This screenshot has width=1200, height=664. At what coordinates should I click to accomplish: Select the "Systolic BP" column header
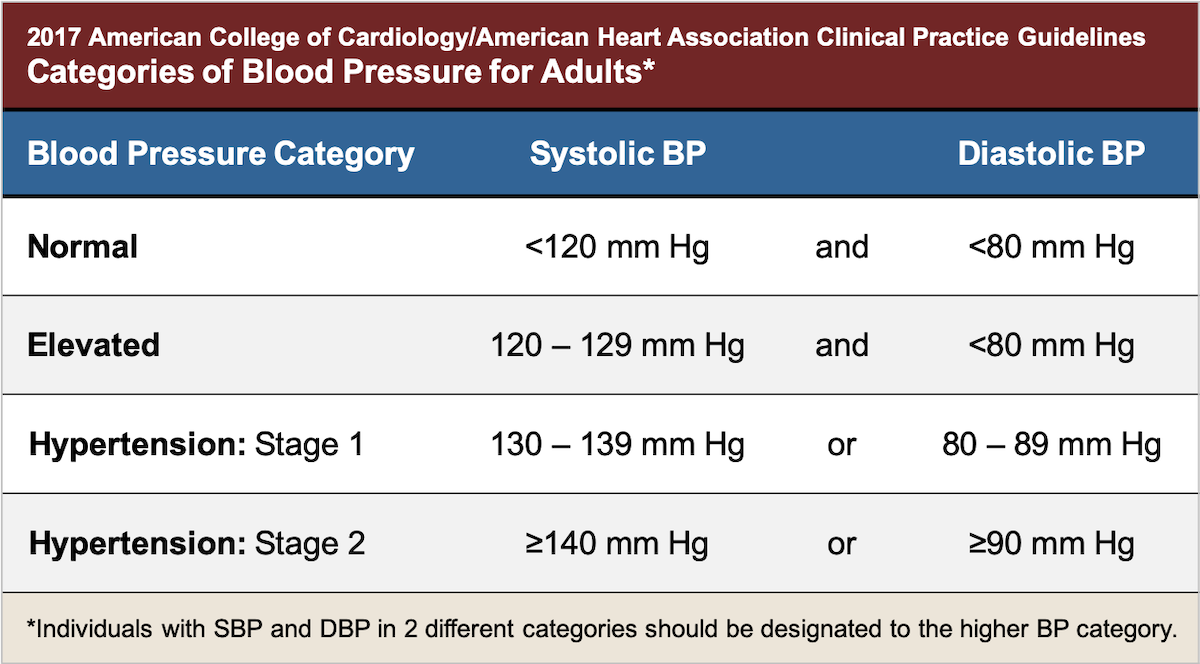point(616,154)
